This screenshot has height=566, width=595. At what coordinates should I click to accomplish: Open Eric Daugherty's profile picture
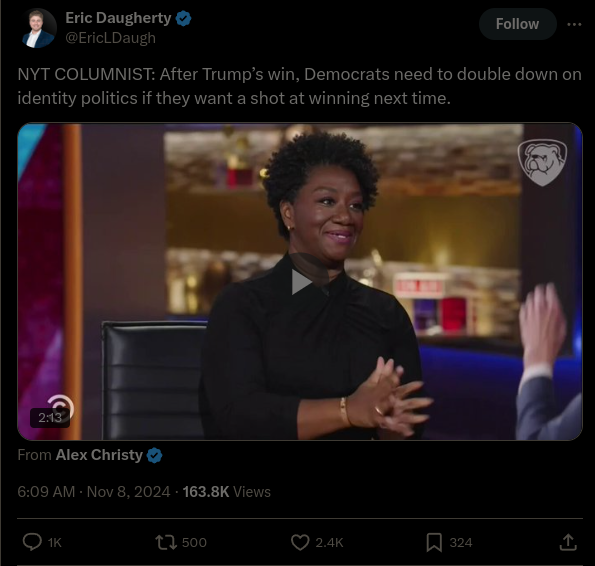38,28
